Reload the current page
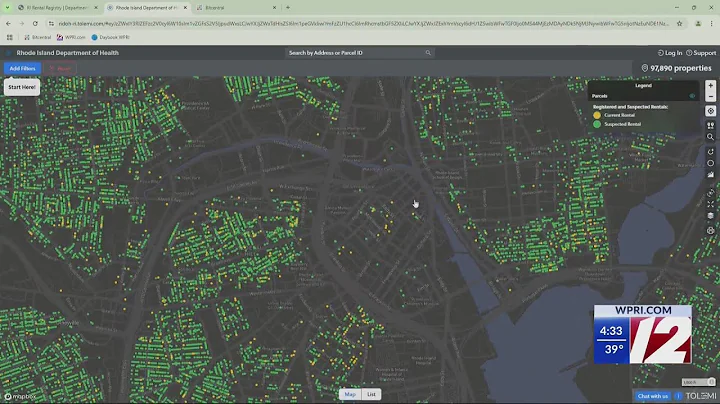 [35, 23]
